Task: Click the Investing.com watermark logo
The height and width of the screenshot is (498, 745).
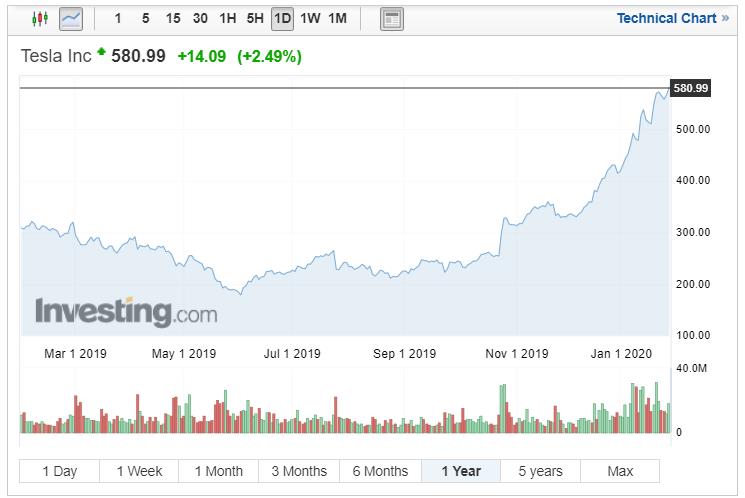Action: pyautogui.click(x=126, y=312)
